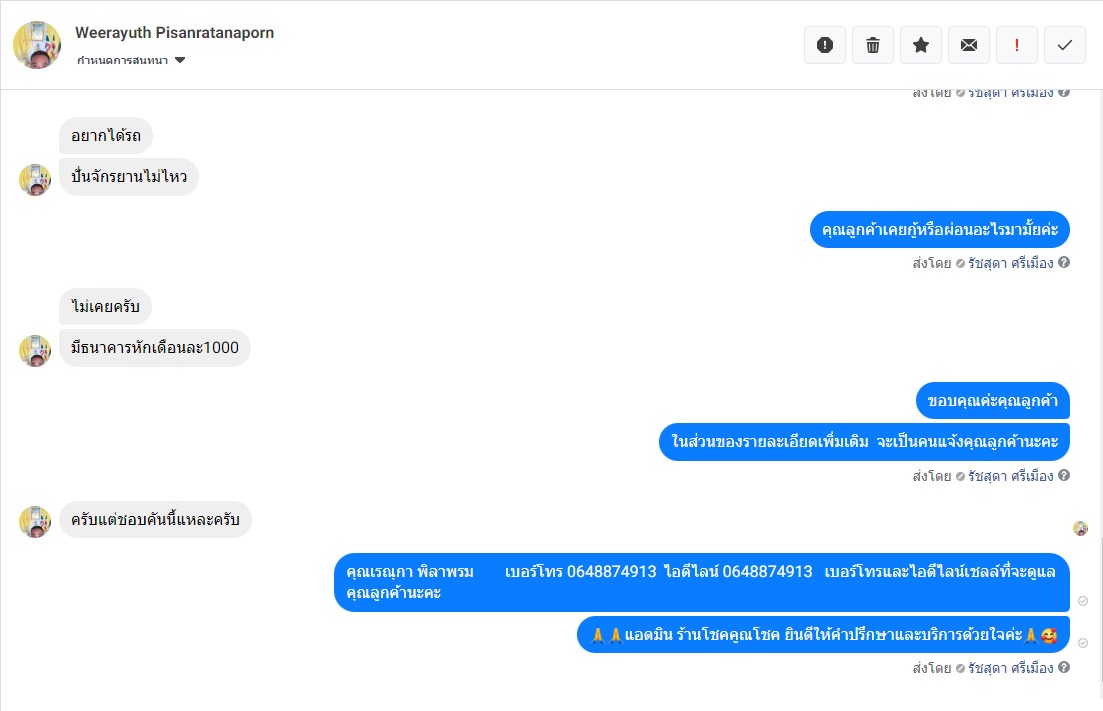Image resolution: width=1103 pixels, height=711 pixels.
Task: Select the message bubble with phone number 0648874913
Action: click(701, 582)
